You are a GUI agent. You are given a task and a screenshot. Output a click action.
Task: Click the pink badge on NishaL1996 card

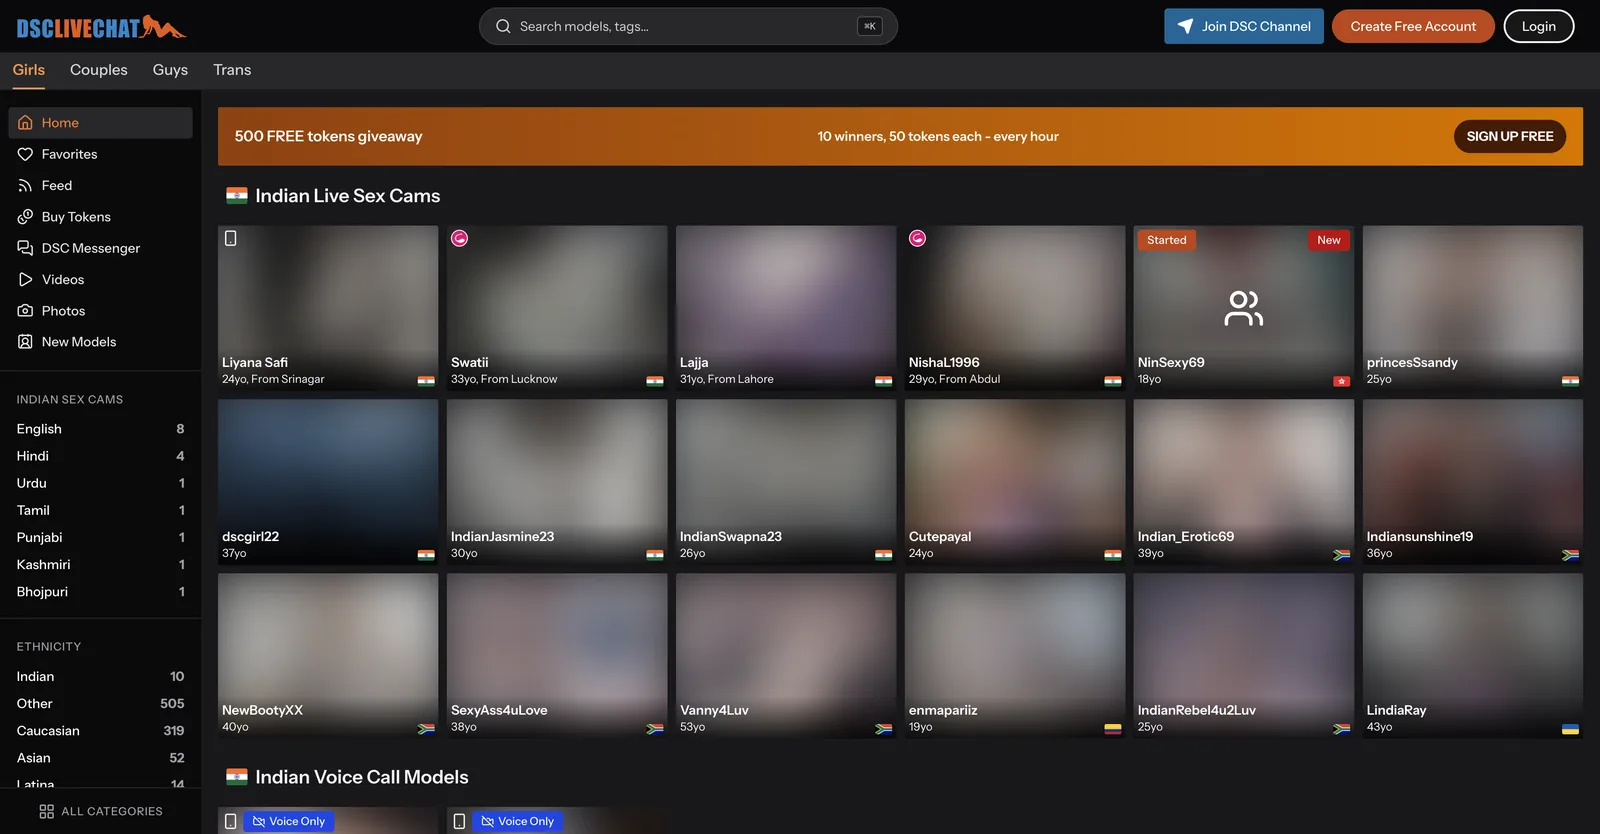pos(918,238)
